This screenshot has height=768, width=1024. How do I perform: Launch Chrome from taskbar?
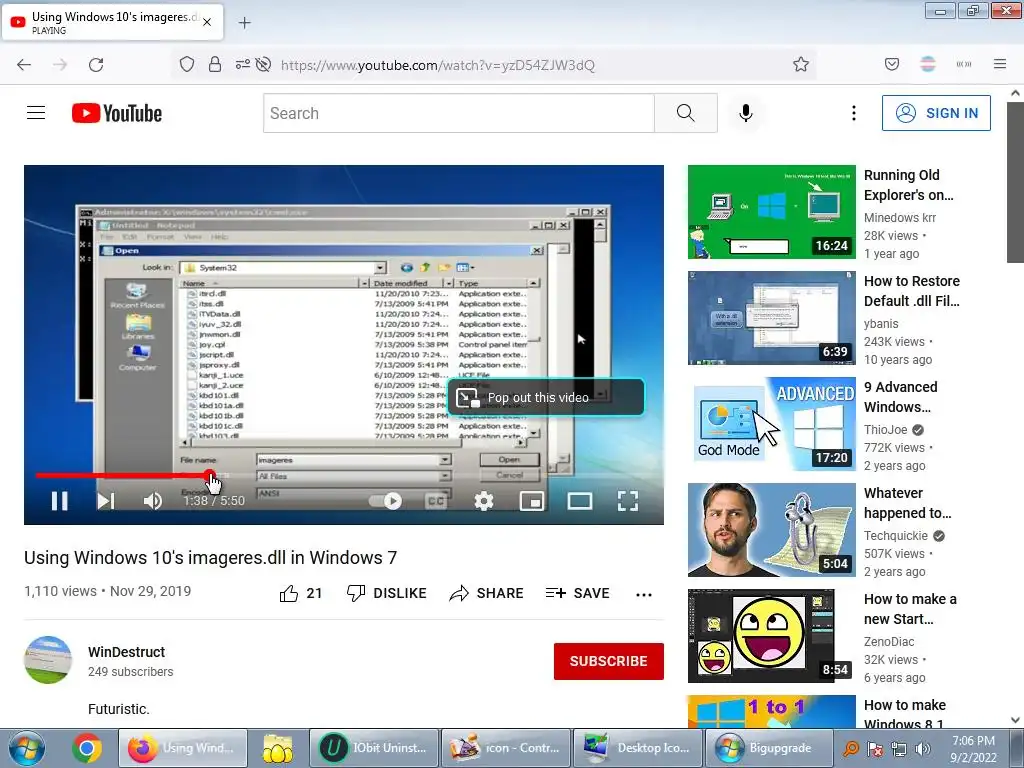[x=87, y=748]
